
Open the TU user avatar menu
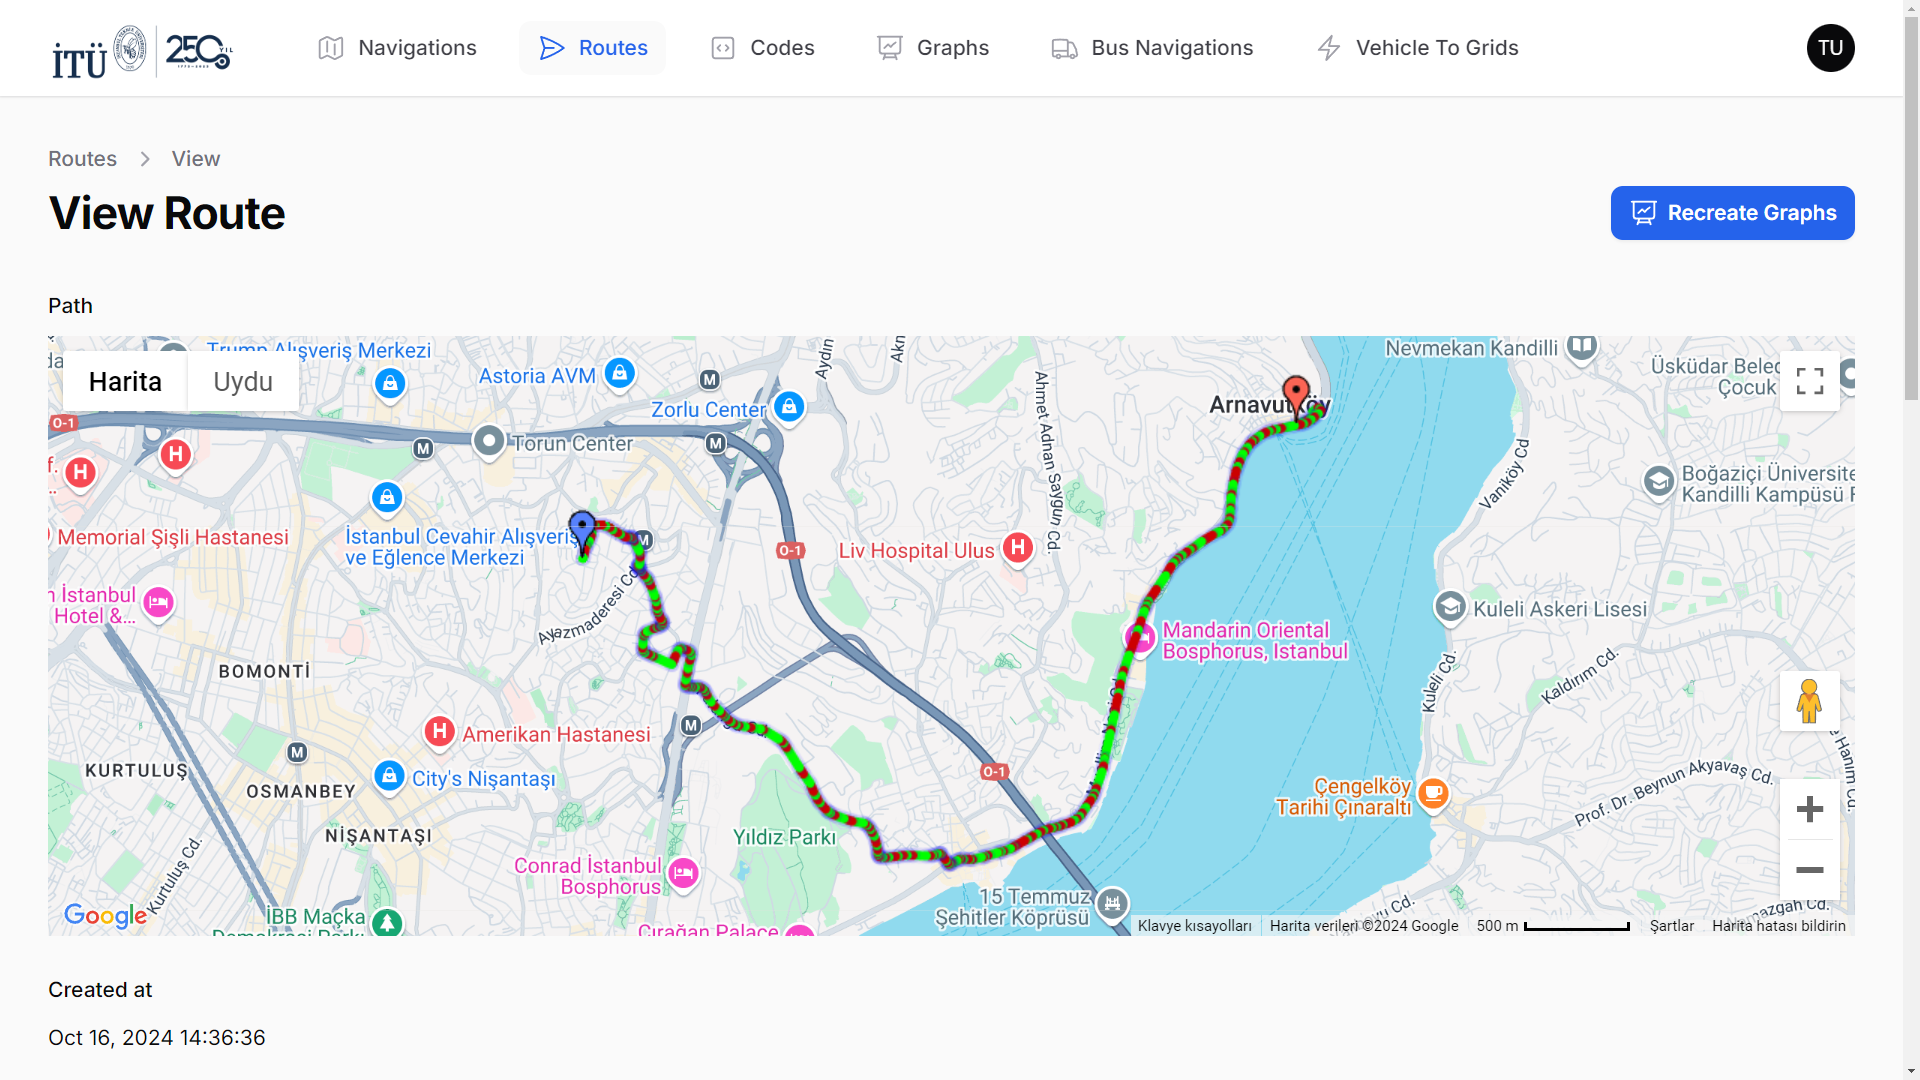point(1830,48)
